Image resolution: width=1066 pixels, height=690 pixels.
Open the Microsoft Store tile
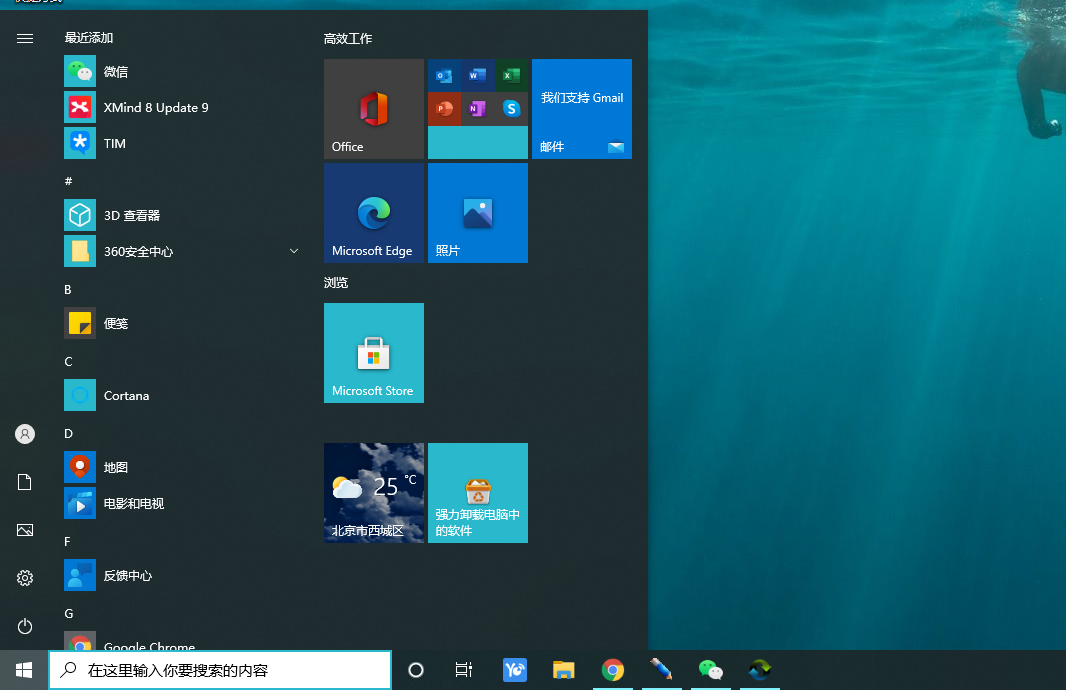pos(374,353)
